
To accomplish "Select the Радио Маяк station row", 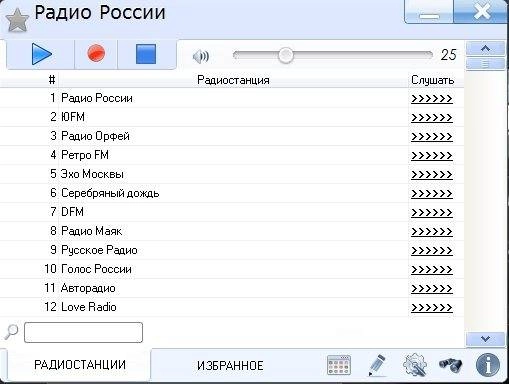I will tap(232, 231).
